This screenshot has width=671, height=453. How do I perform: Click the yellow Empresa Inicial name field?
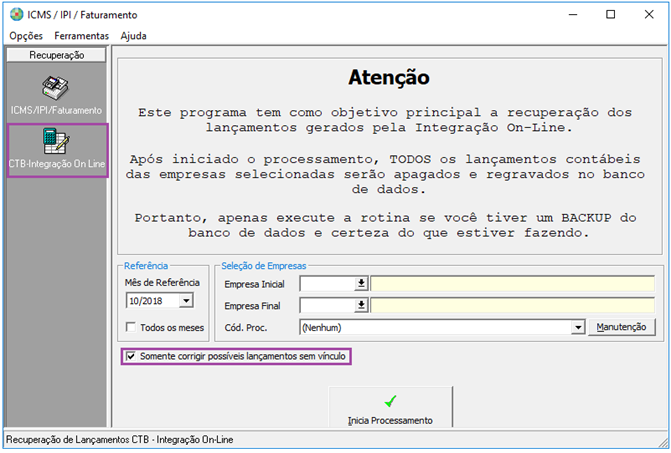tap(512, 284)
